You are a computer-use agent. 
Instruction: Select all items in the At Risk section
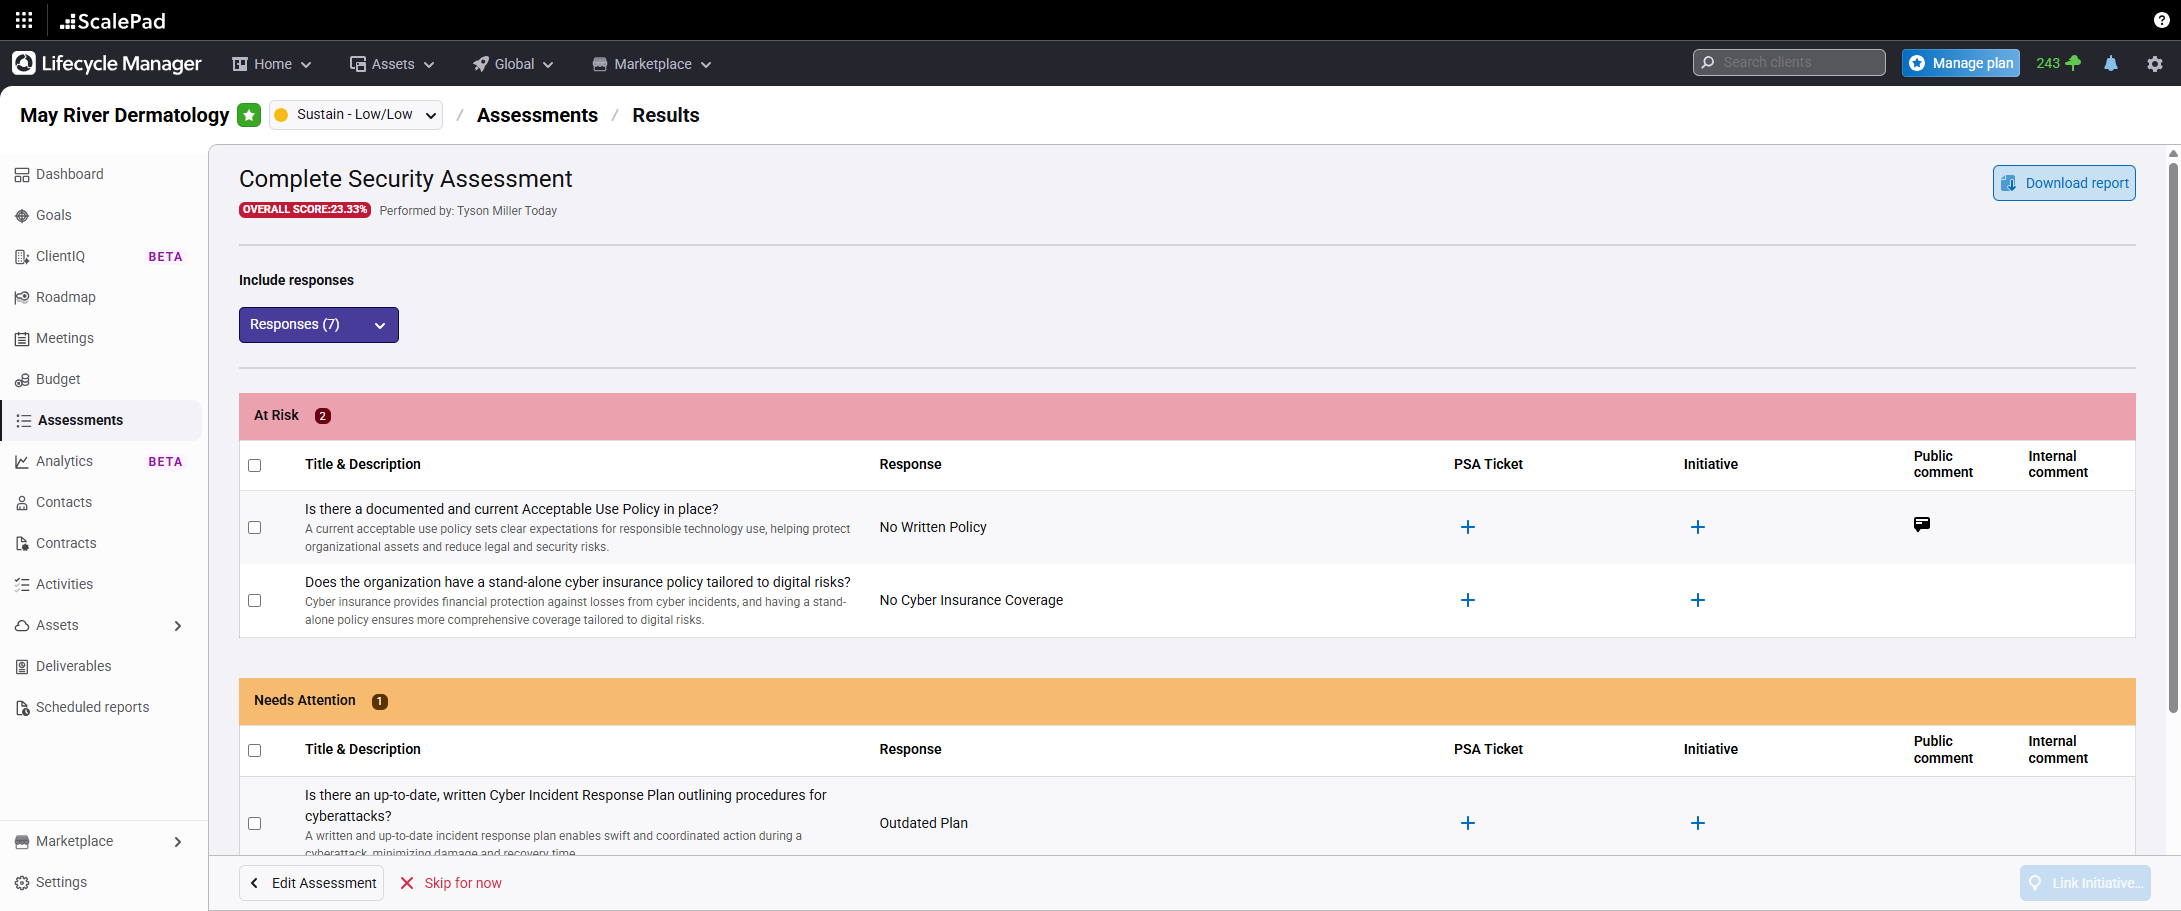(x=255, y=465)
